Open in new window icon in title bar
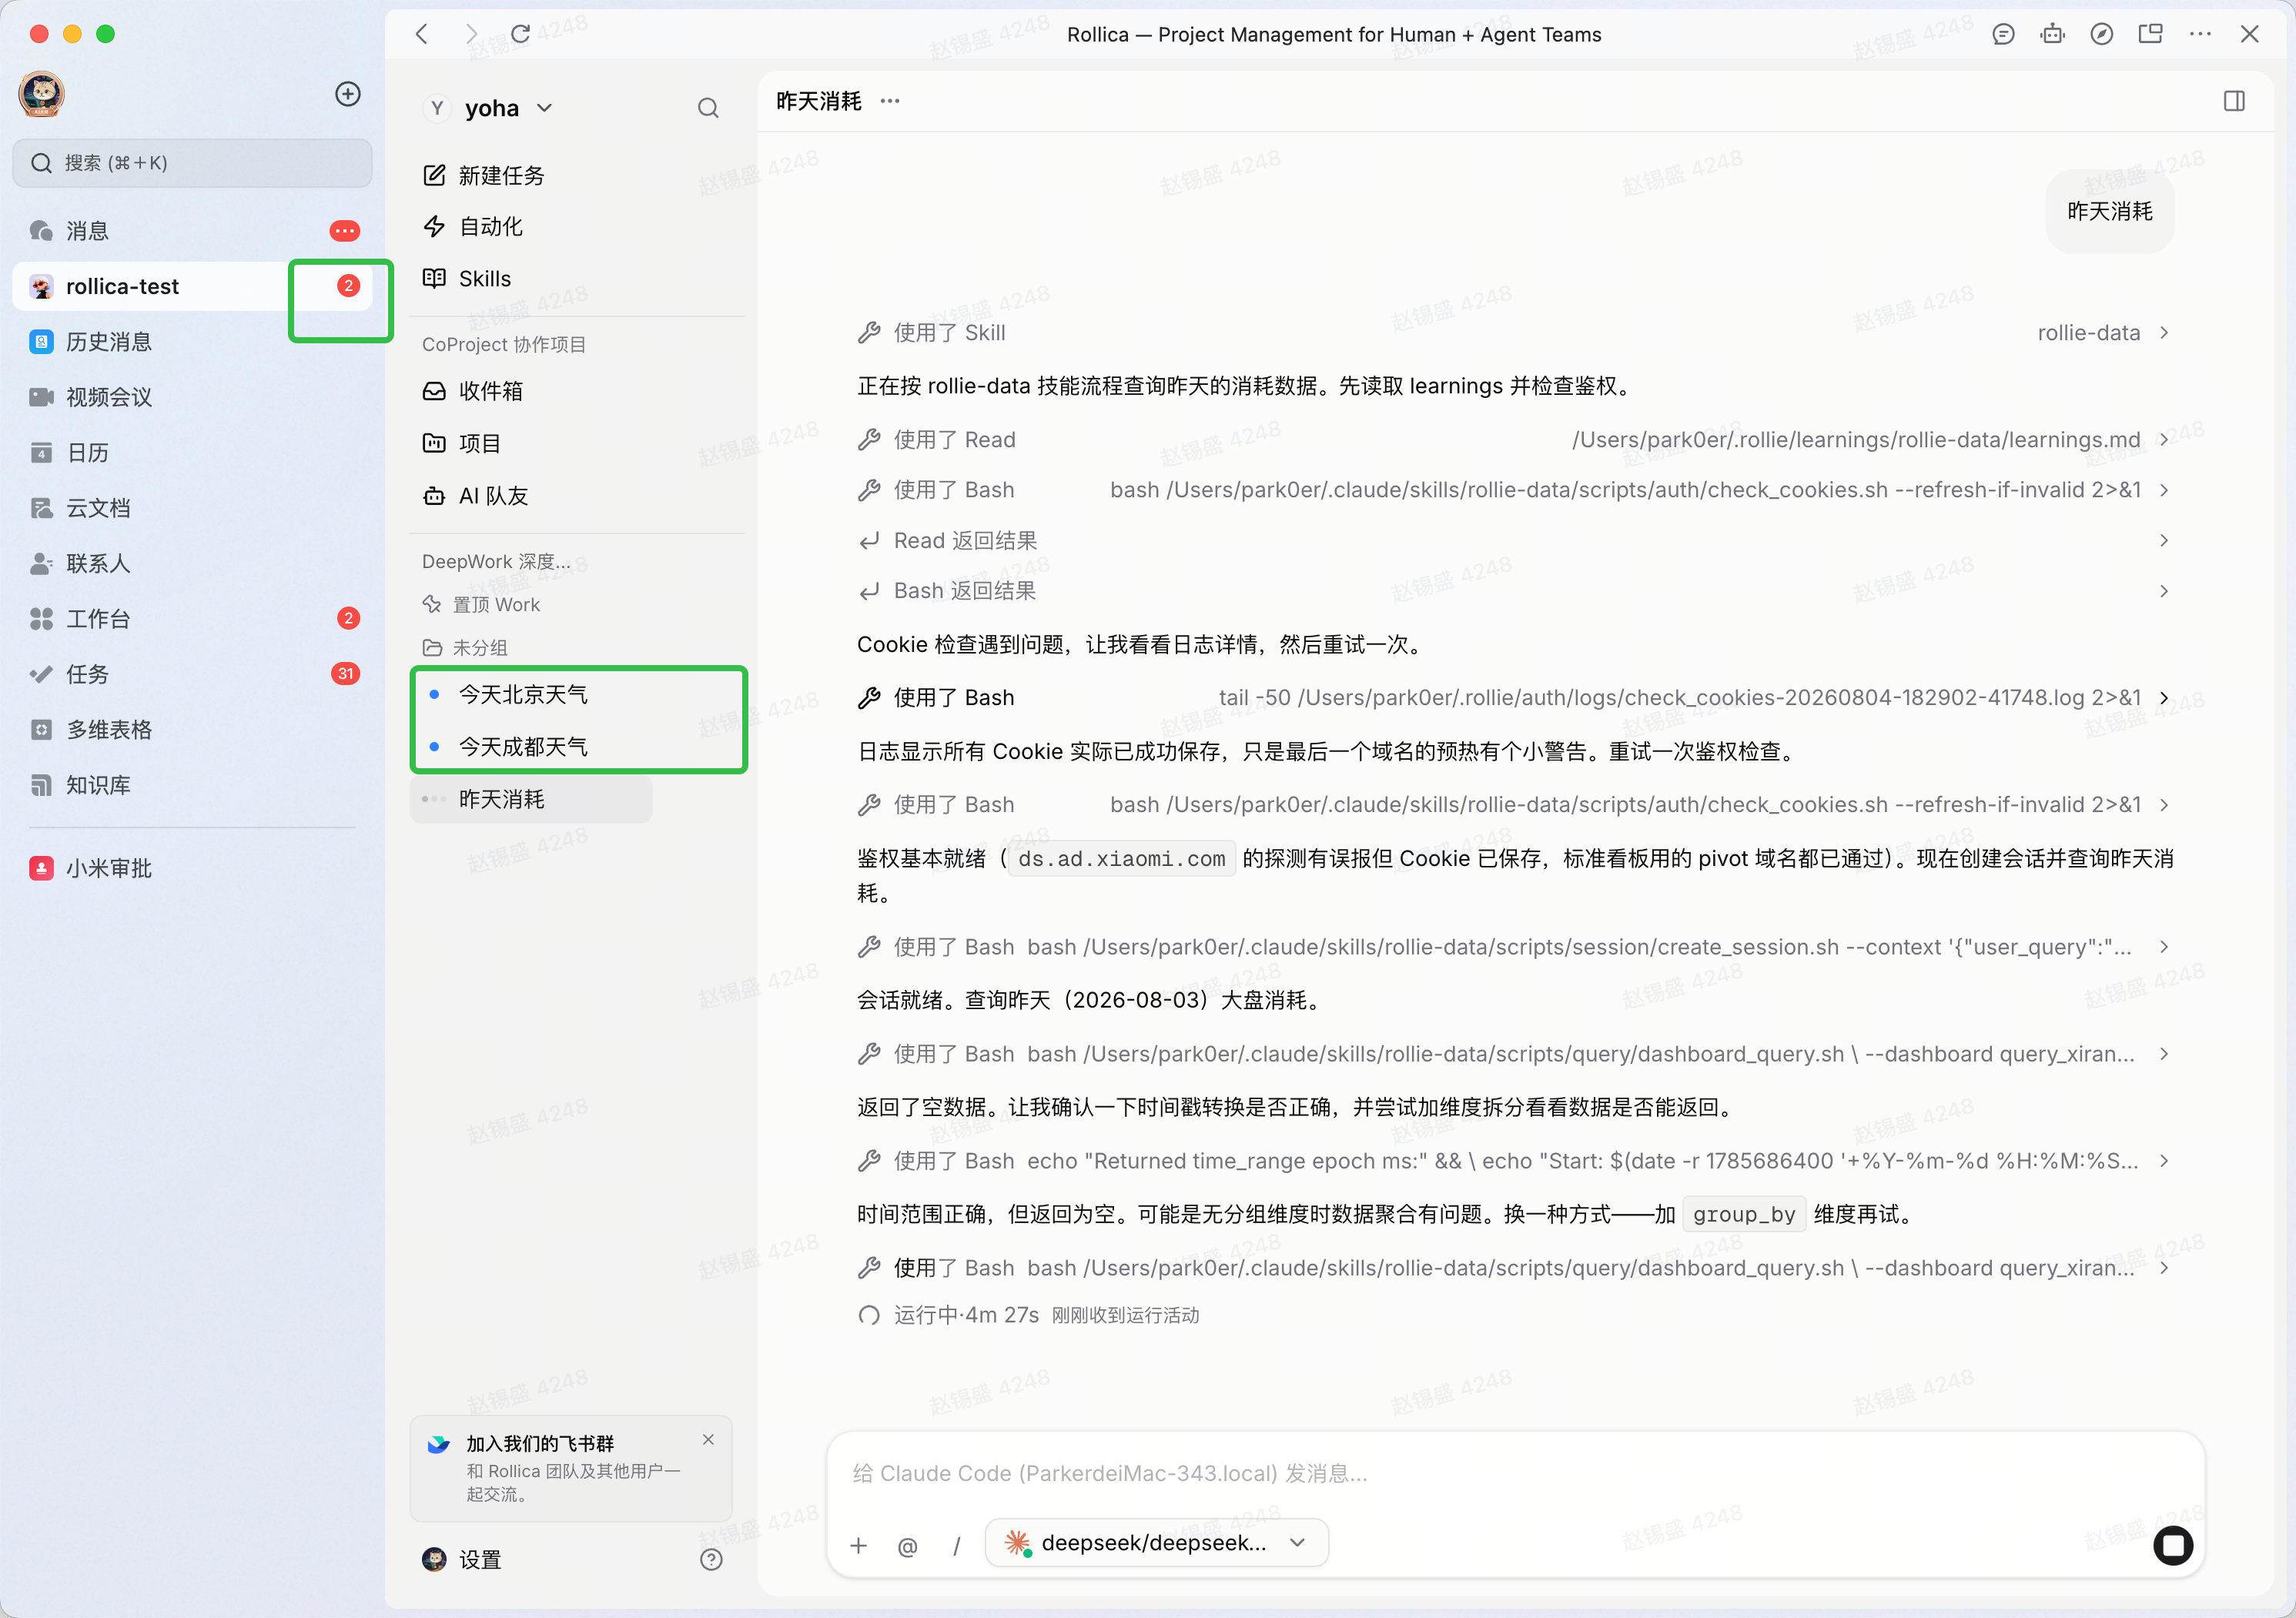The image size is (2296, 1618). point(2151,34)
